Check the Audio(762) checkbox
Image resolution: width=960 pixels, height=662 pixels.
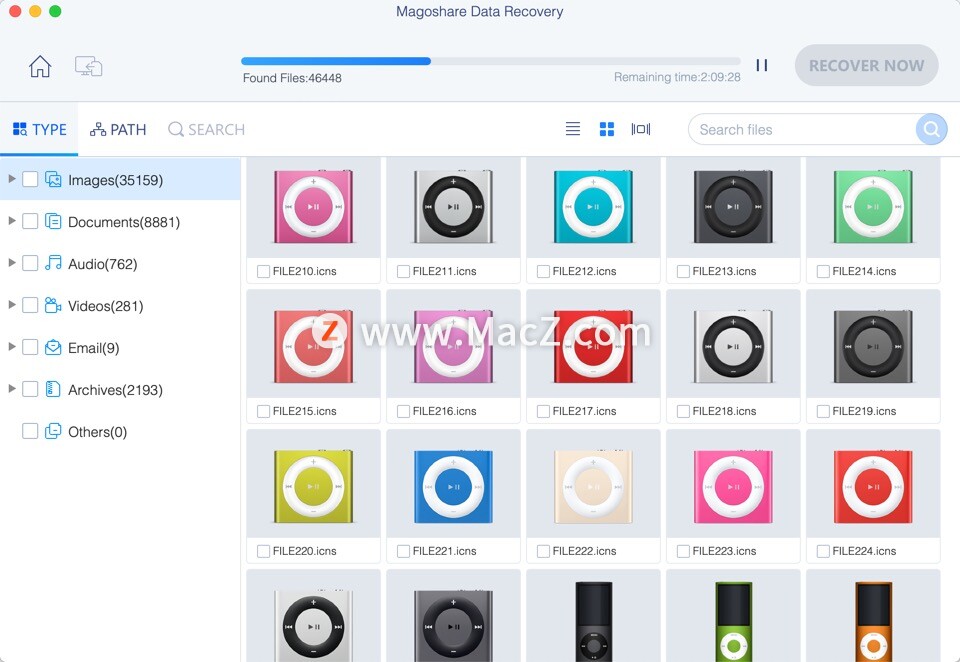(x=30, y=263)
